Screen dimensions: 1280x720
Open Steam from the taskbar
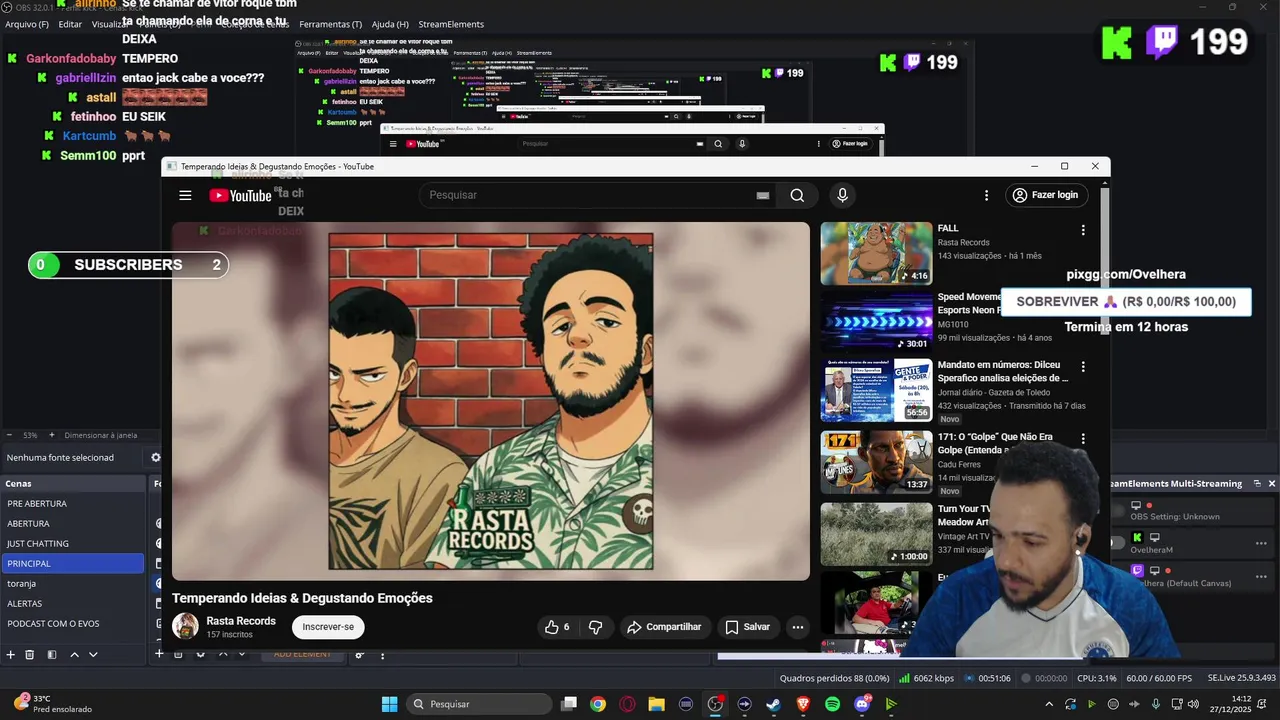(x=774, y=704)
